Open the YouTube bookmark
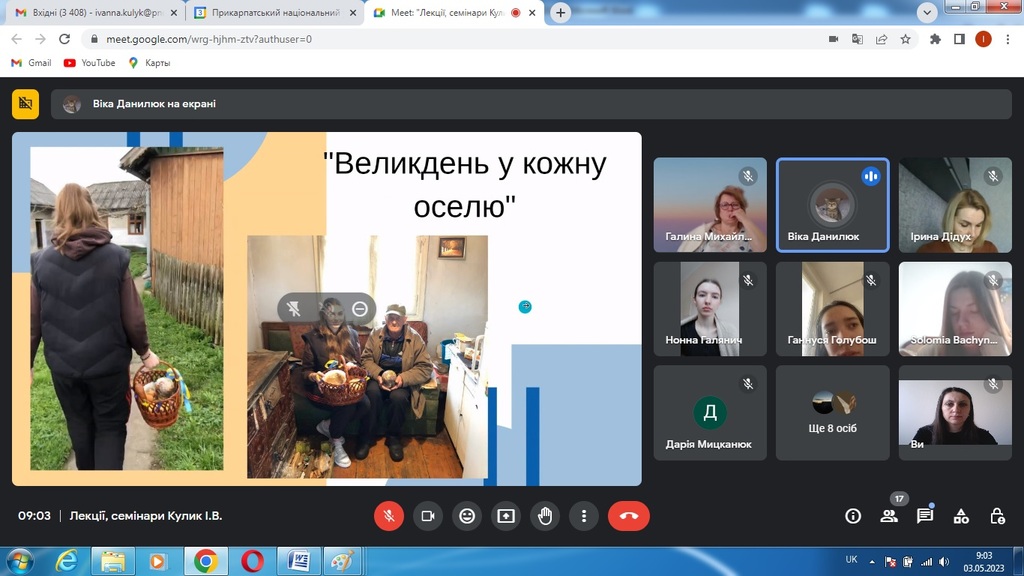The height and width of the screenshot is (576, 1024). [x=89, y=62]
